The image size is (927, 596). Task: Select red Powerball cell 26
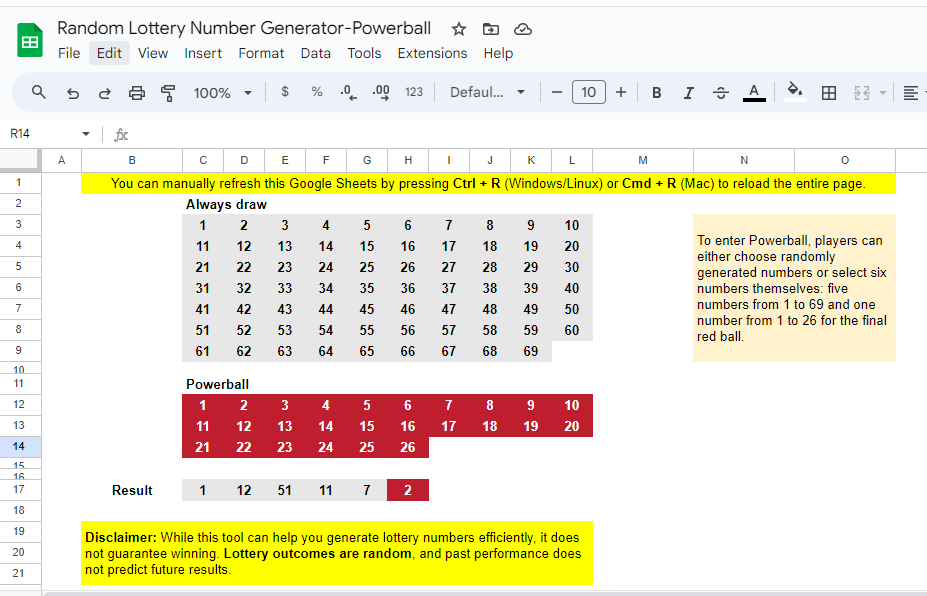click(408, 447)
